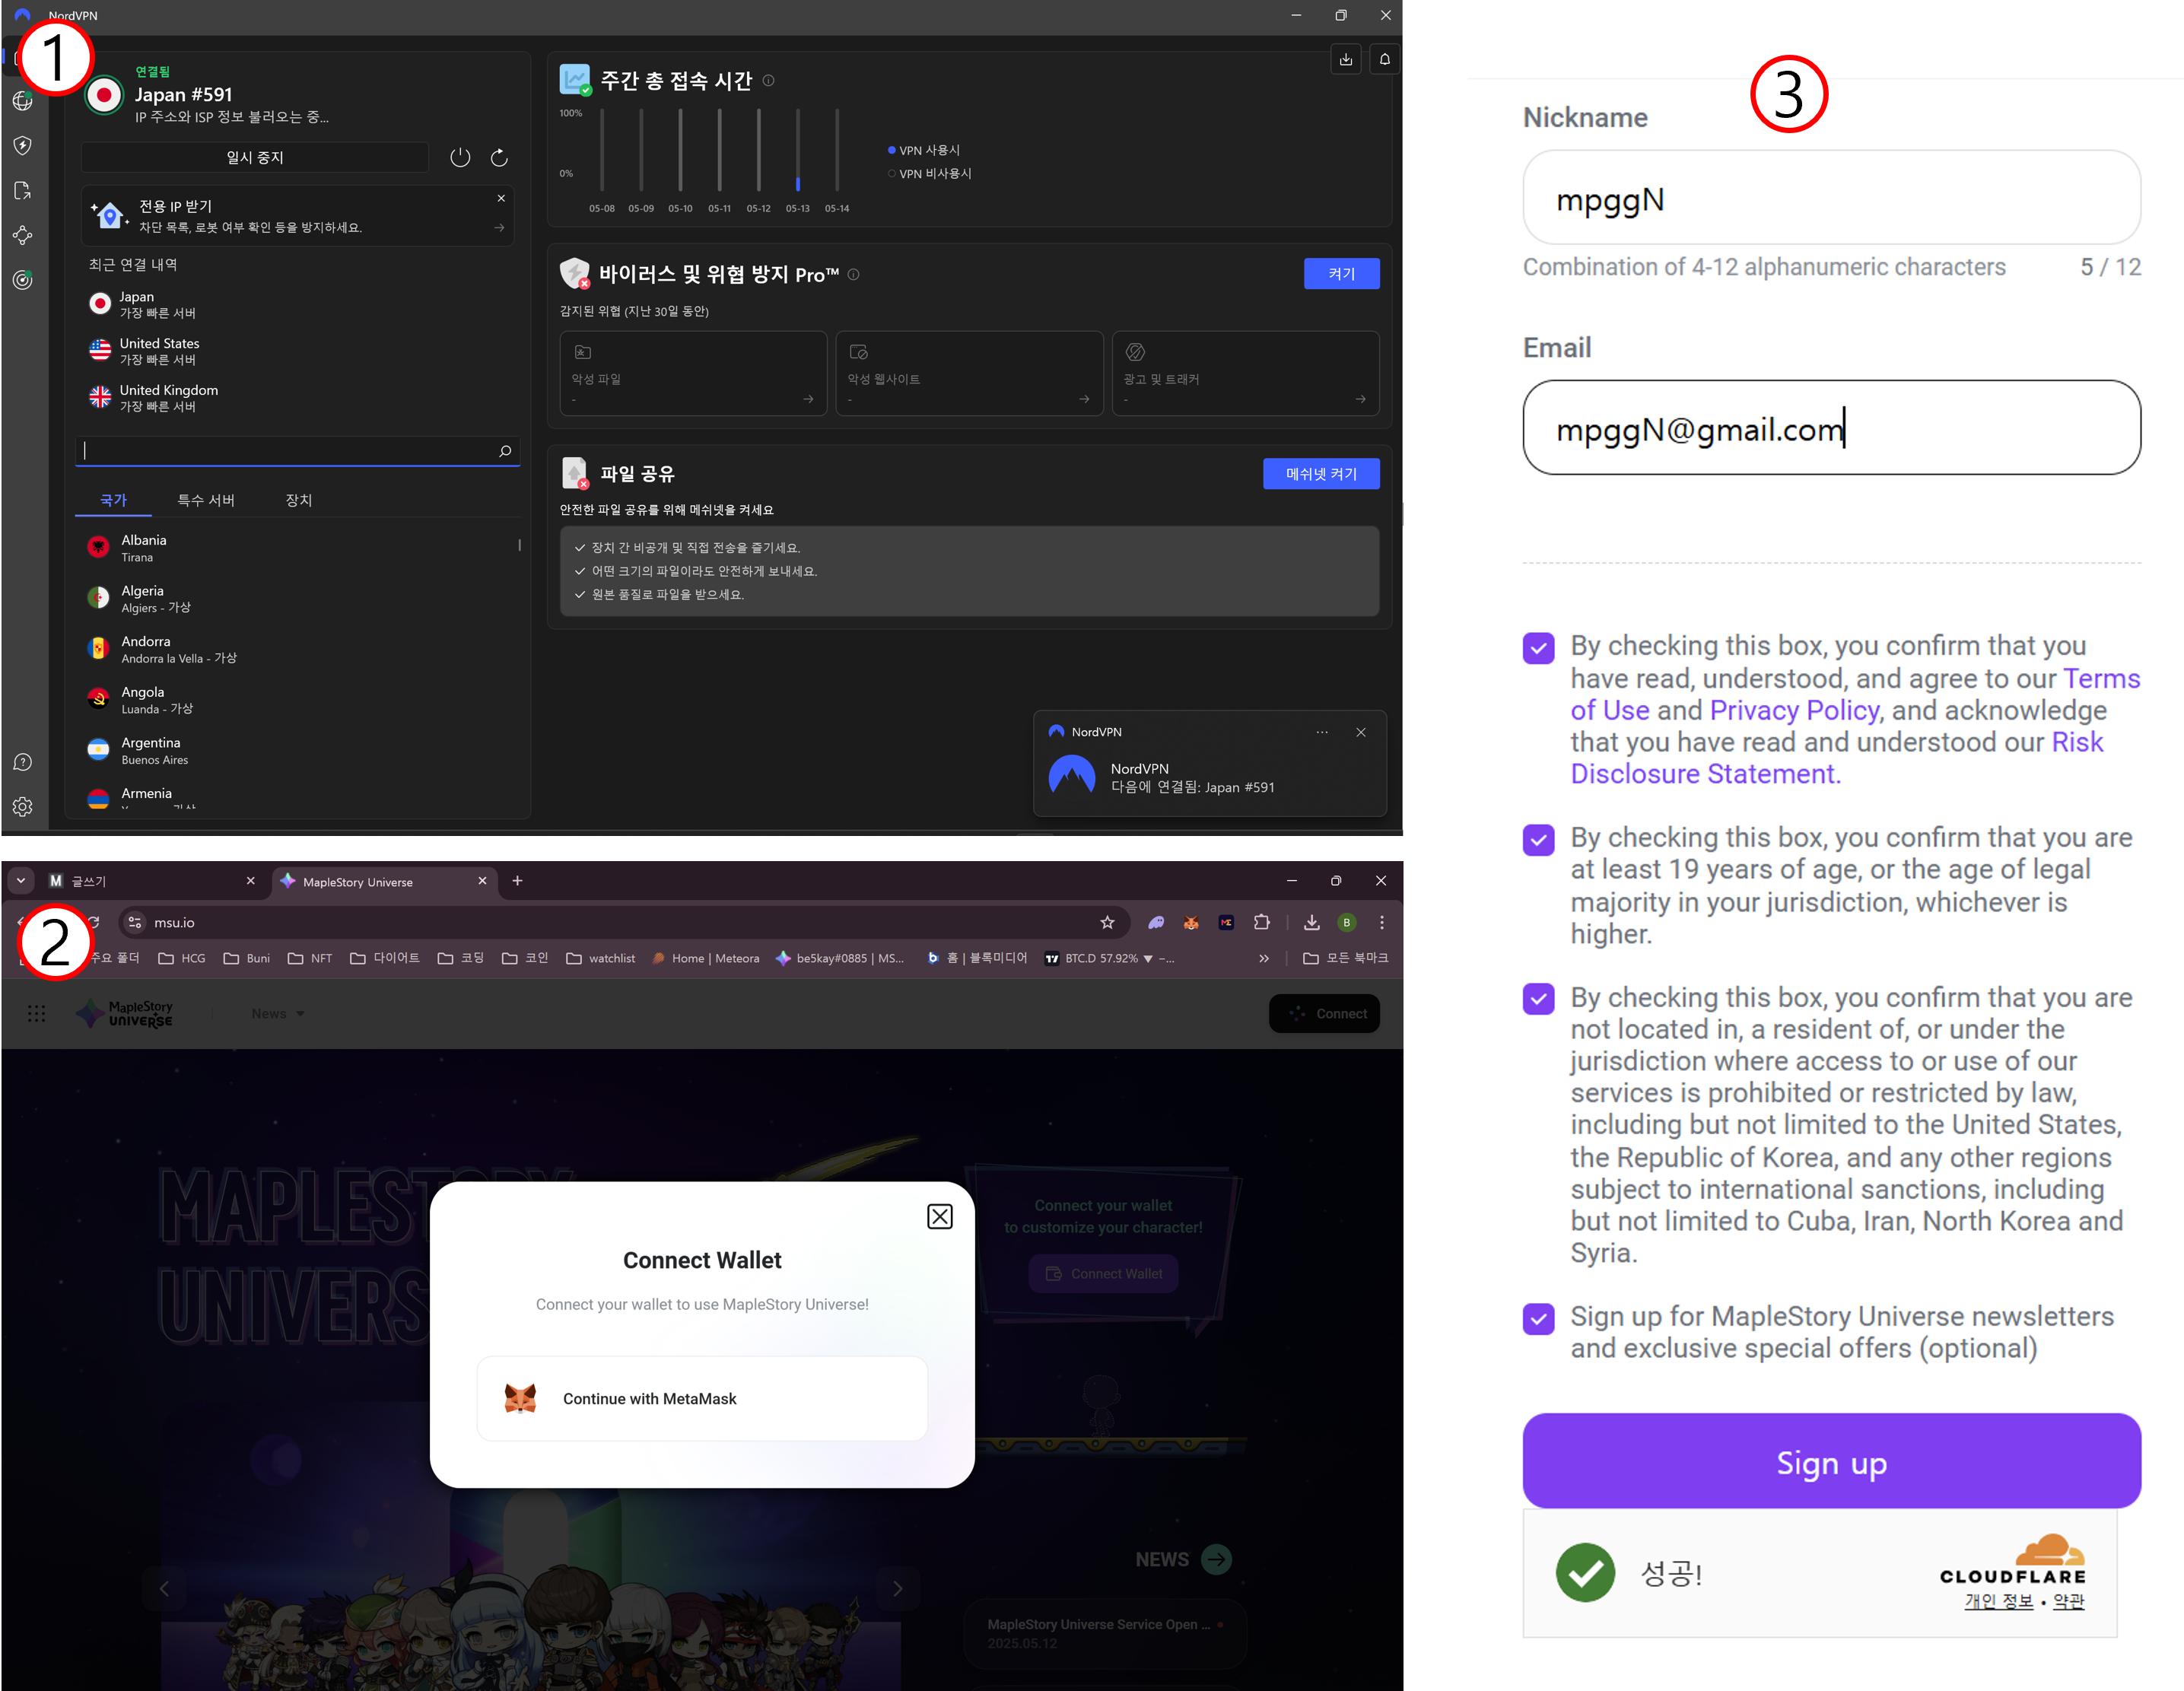The height and width of the screenshot is (1691, 2184).
Task: Click the Nickname input field
Action: [x=1831, y=199]
